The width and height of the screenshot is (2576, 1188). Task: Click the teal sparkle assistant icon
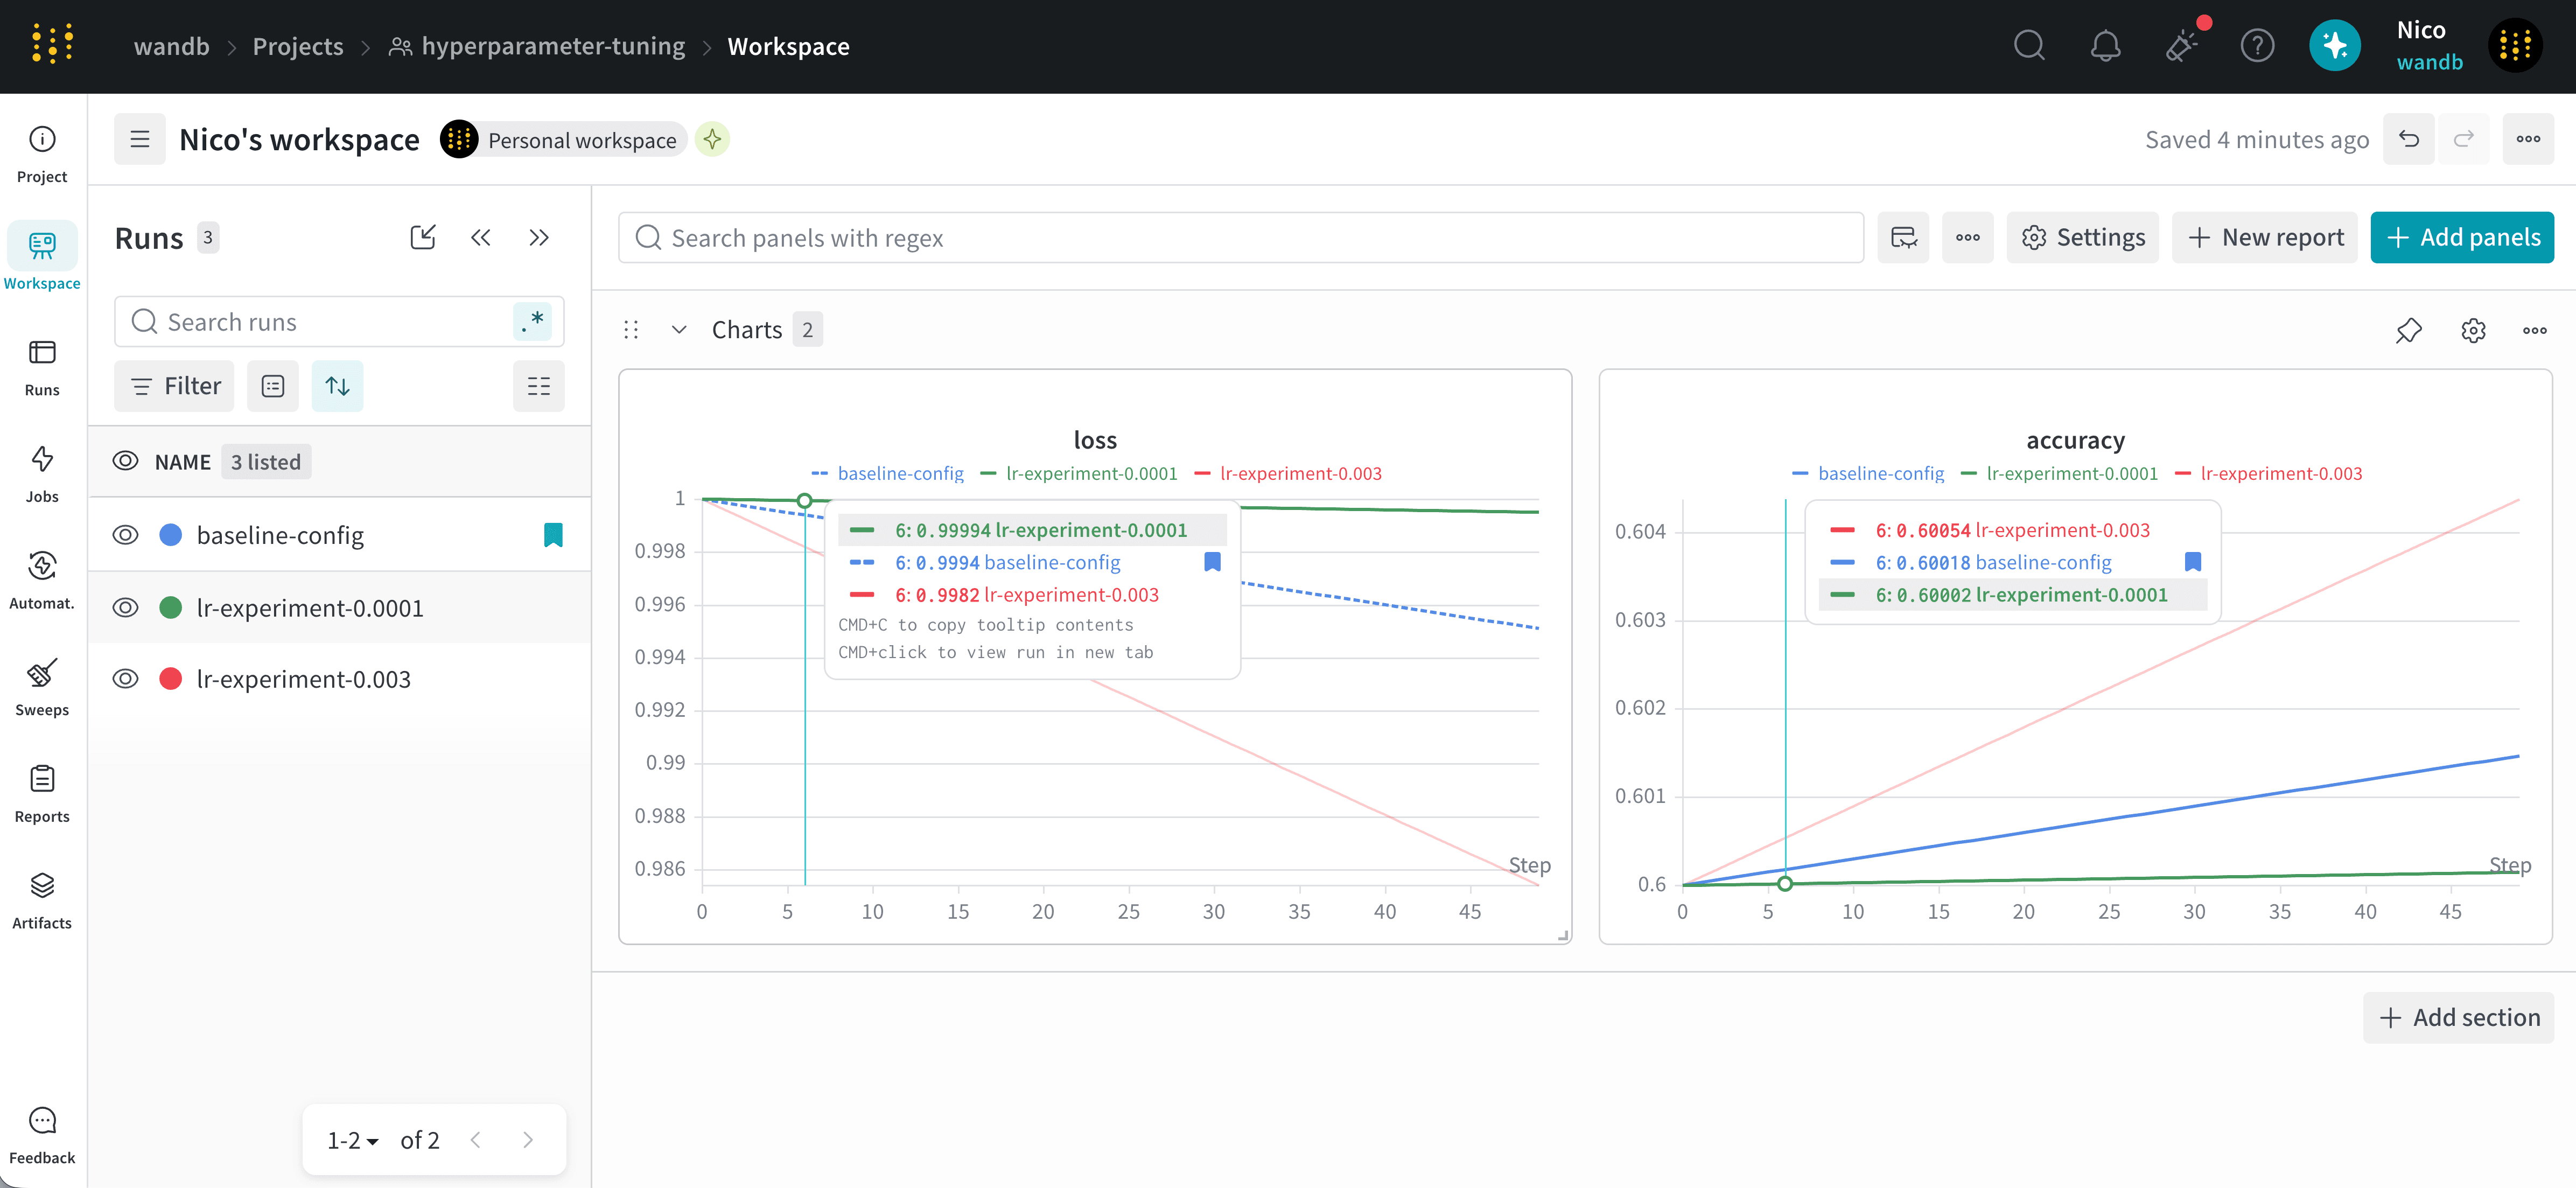[x=2334, y=45]
